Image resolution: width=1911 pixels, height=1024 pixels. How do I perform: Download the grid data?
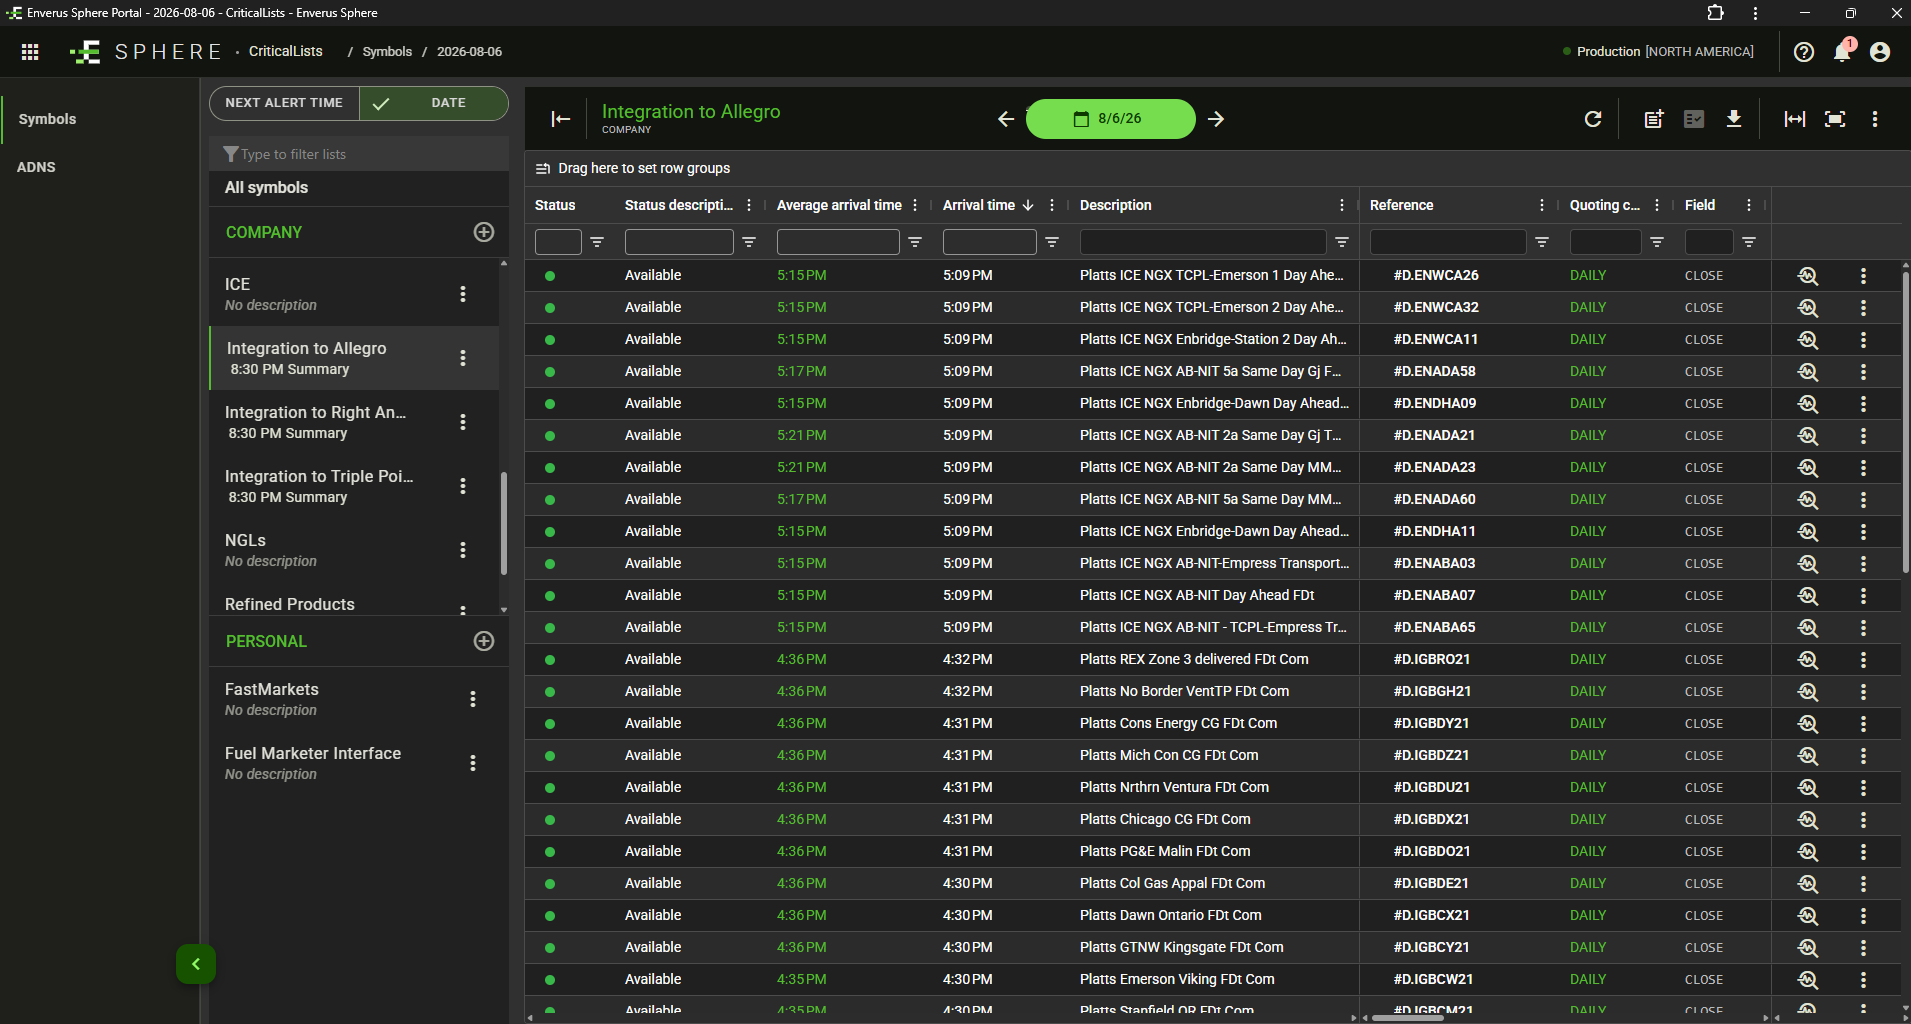pyautogui.click(x=1734, y=119)
